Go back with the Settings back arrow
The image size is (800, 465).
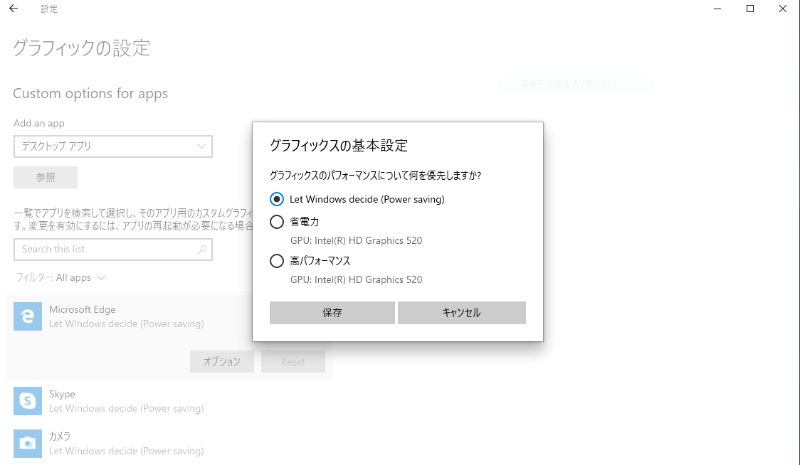(14, 8)
